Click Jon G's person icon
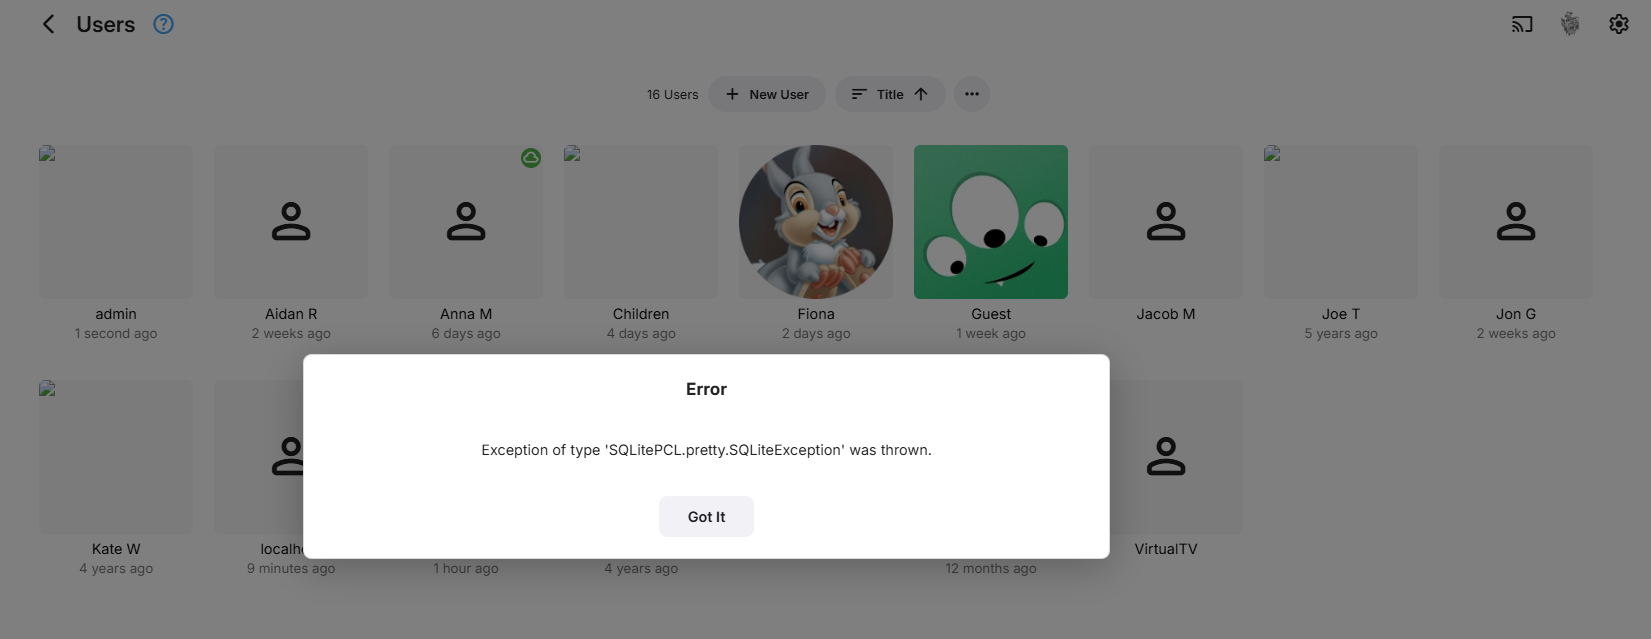The height and width of the screenshot is (639, 1651). point(1516,222)
